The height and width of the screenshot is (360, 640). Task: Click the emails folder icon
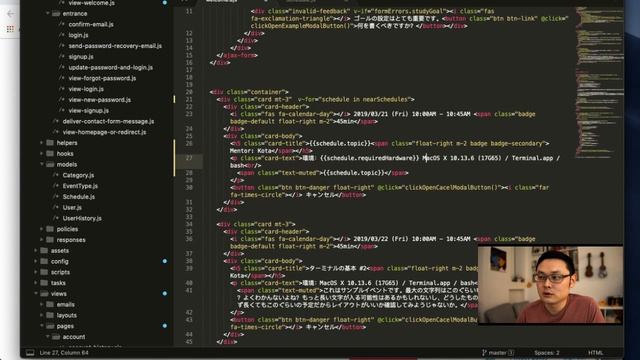pyautogui.click(x=50, y=304)
